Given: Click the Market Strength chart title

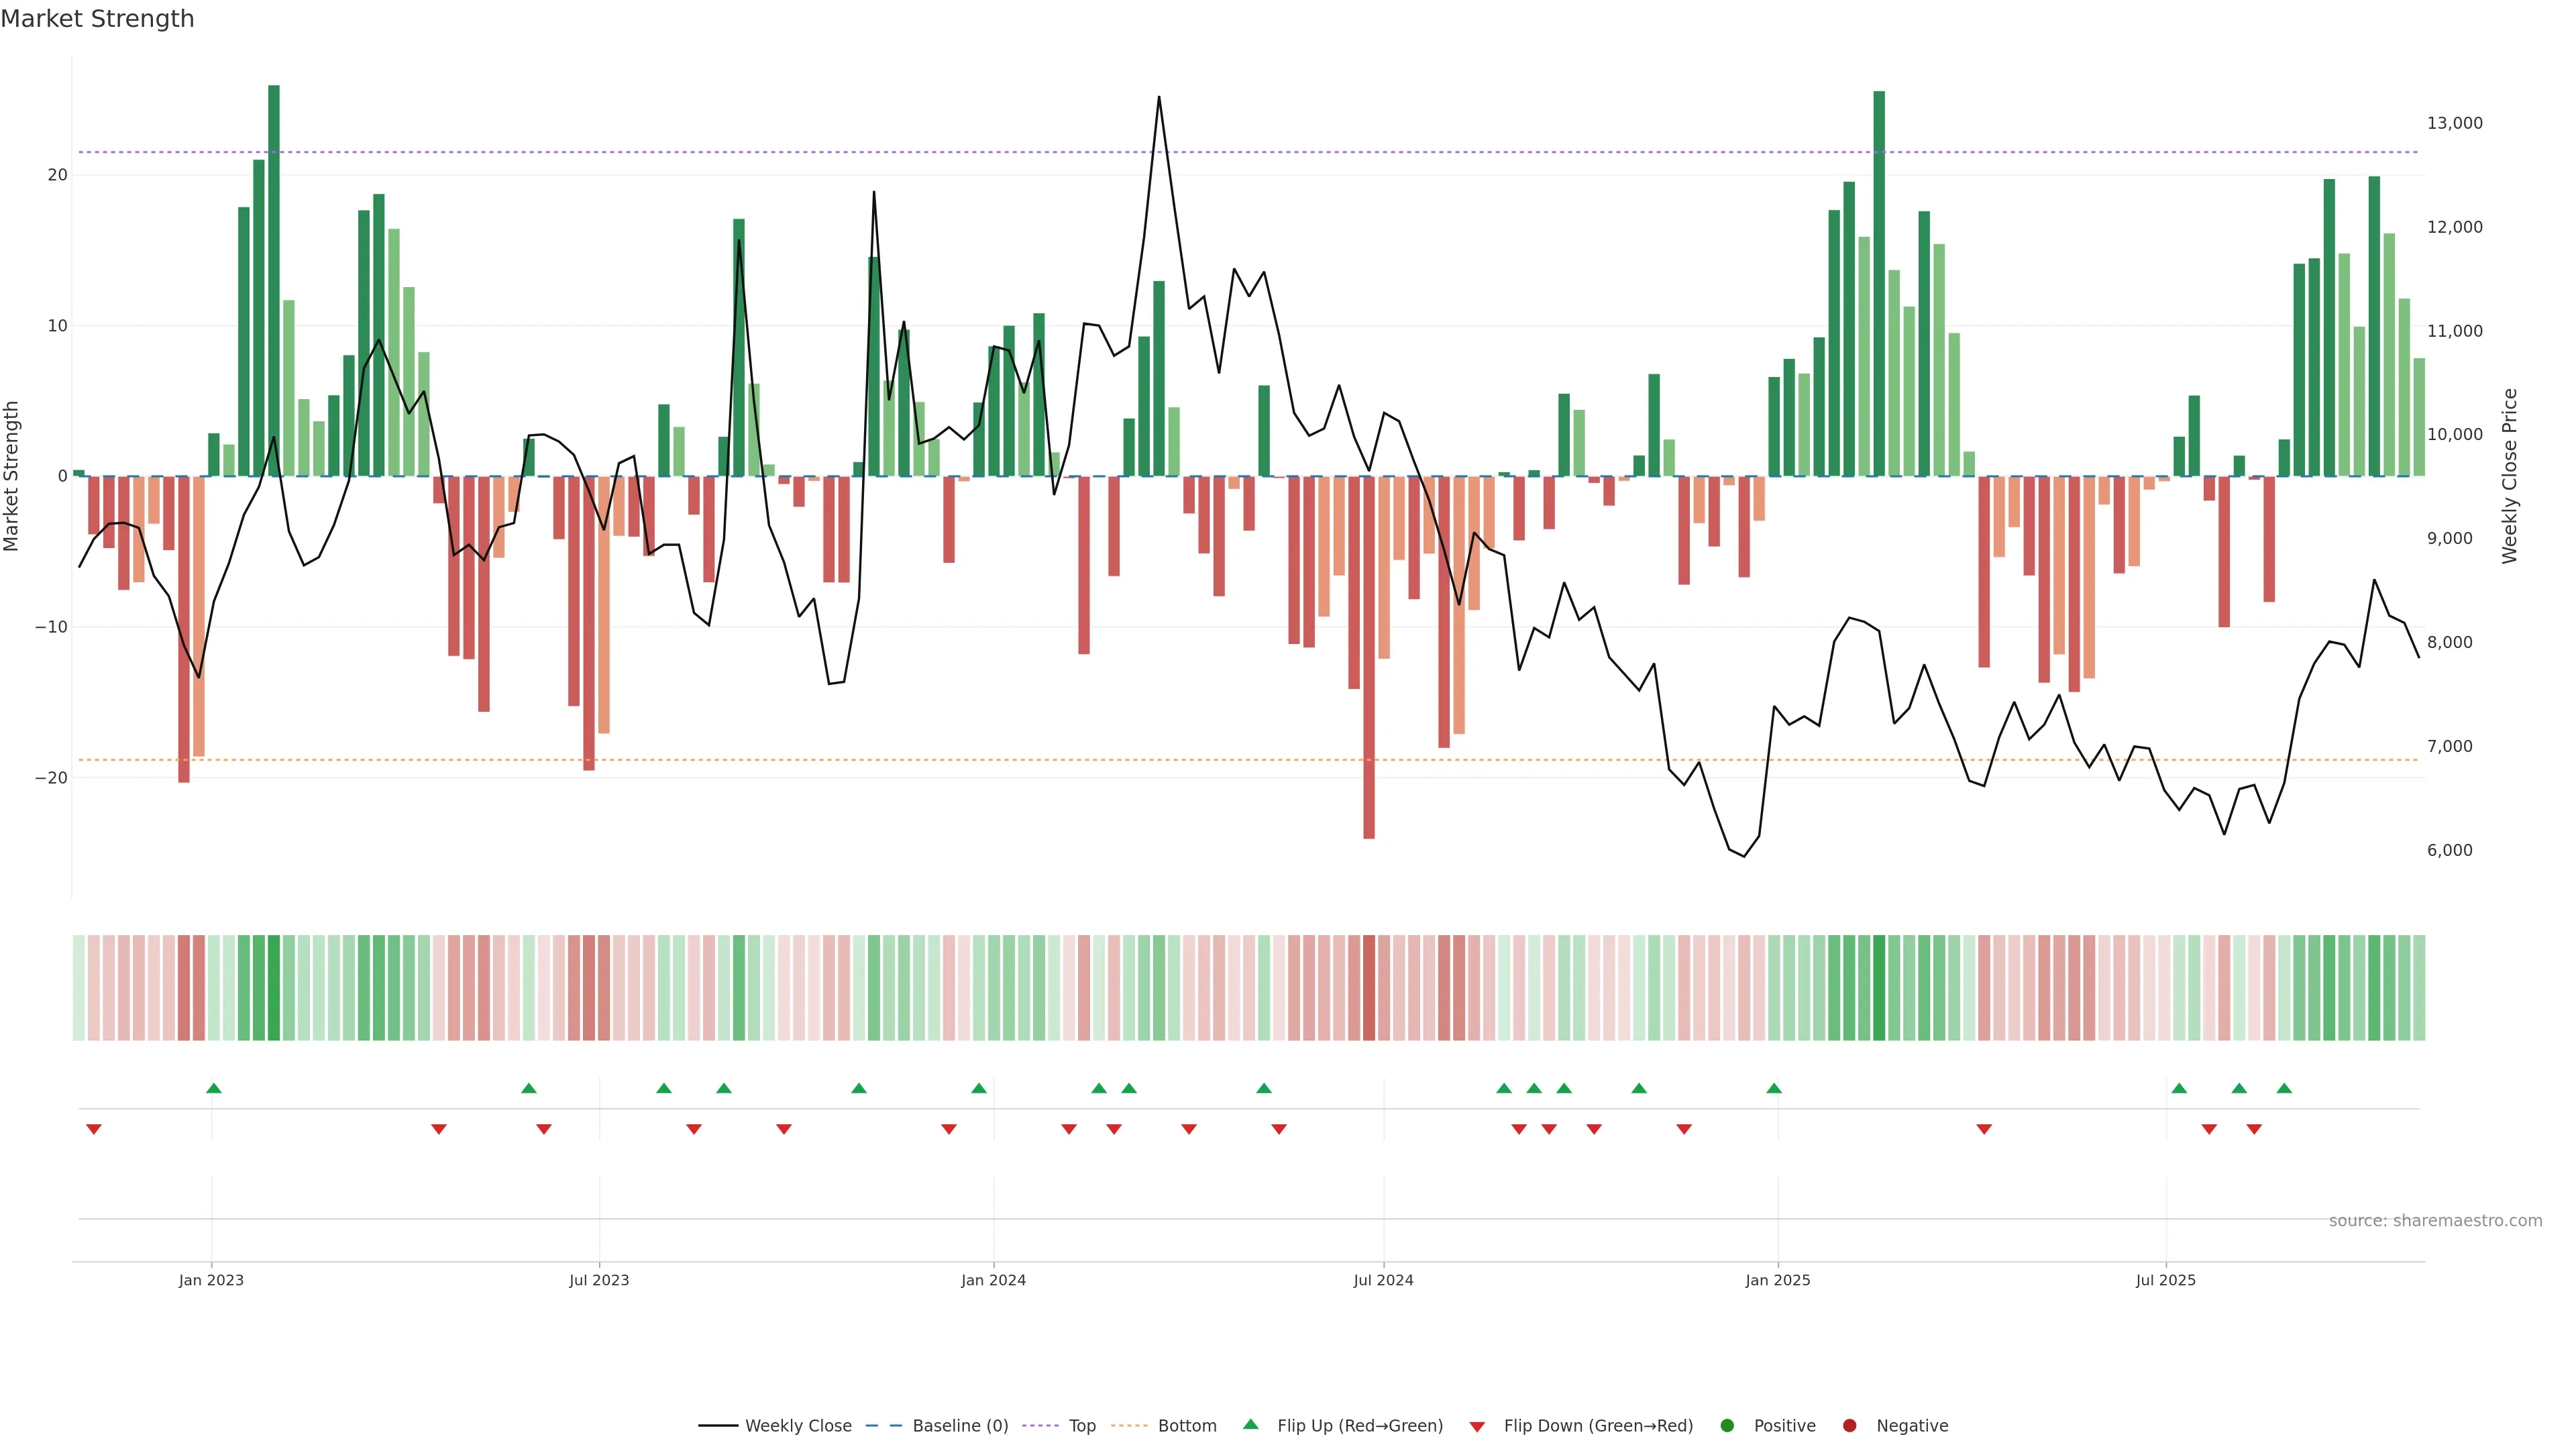Looking at the screenshot, I should tap(97, 19).
